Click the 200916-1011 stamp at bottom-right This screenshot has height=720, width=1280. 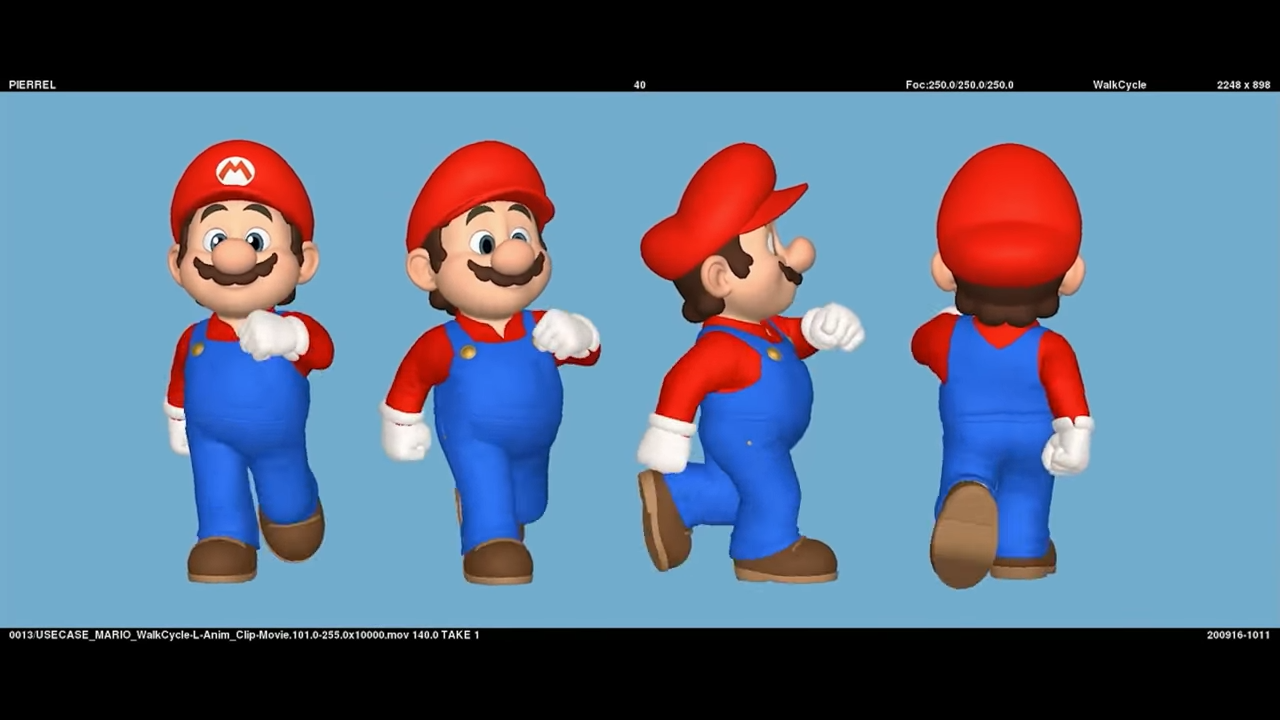(1238, 635)
